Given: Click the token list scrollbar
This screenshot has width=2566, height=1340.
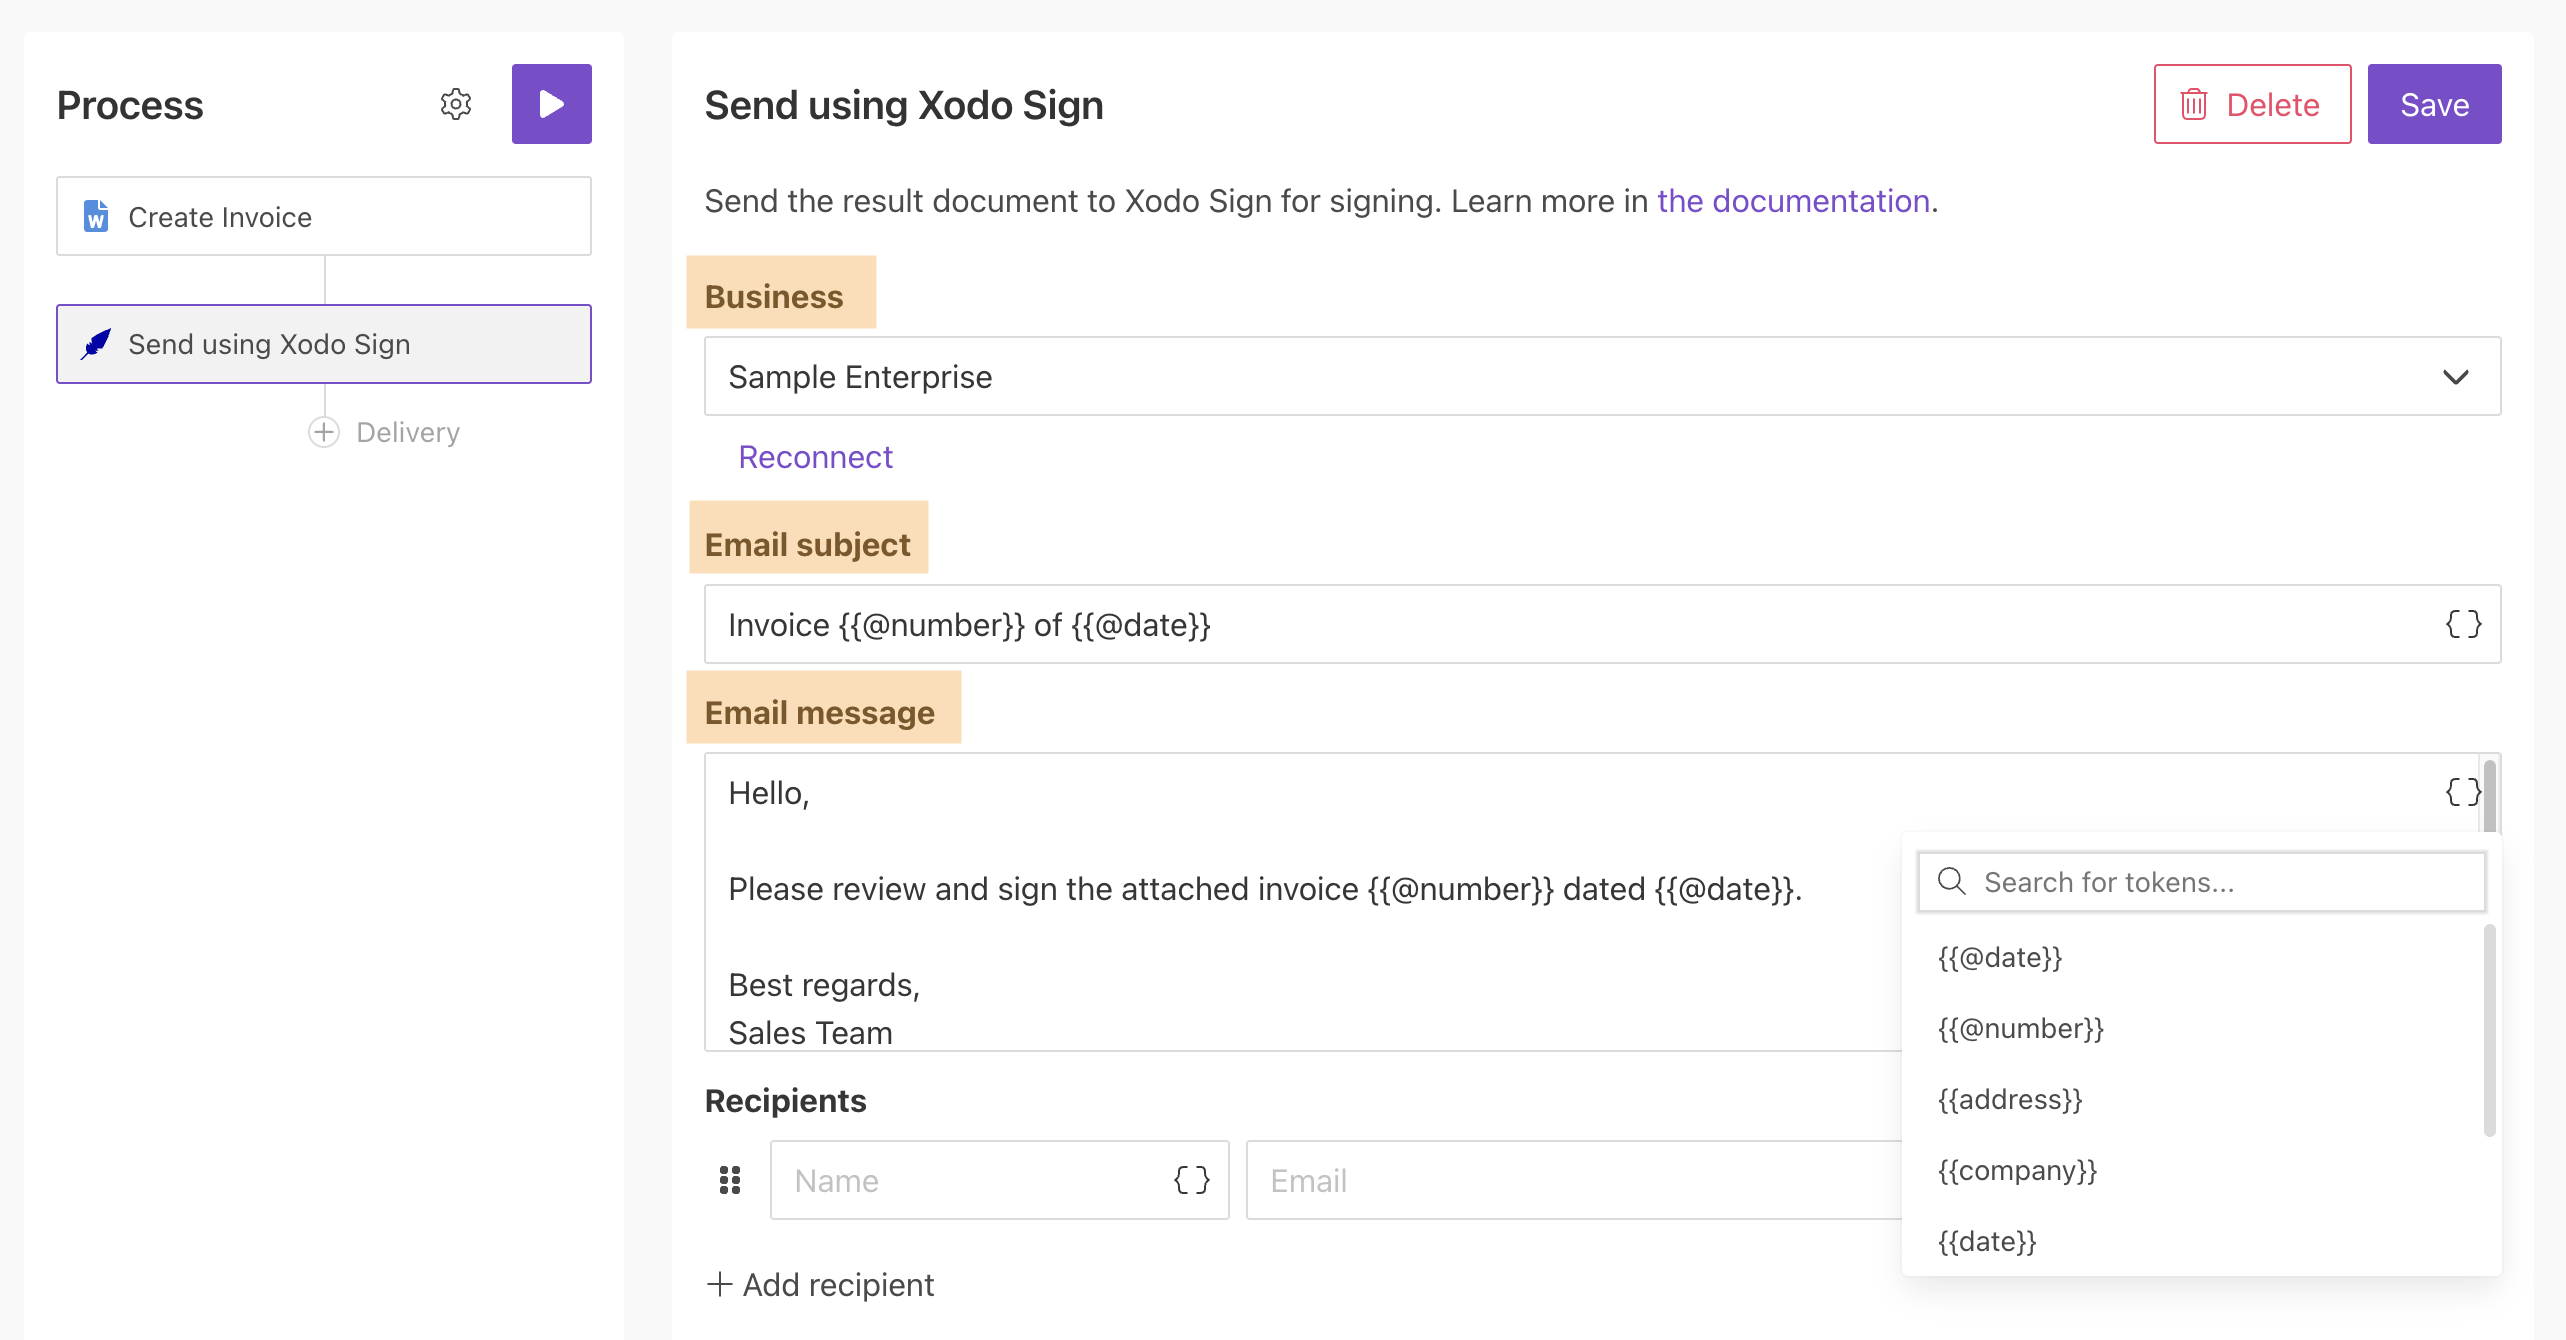Looking at the screenshot, I should (x=2489, y=1030).
